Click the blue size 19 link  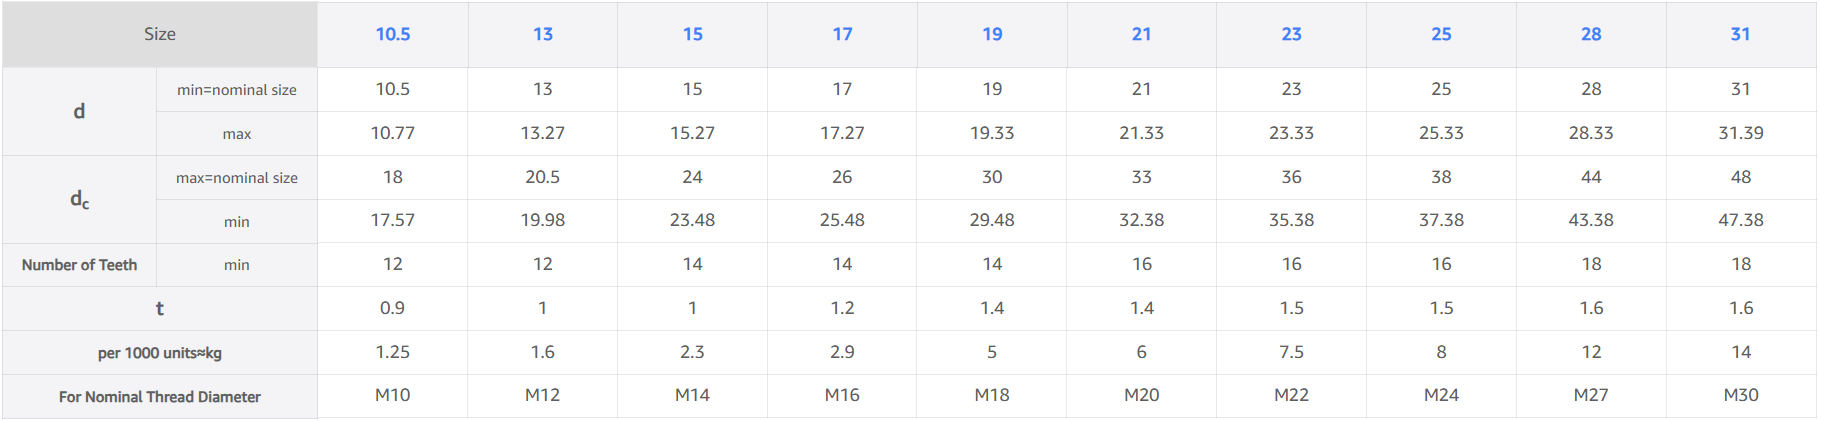[992, 34]
